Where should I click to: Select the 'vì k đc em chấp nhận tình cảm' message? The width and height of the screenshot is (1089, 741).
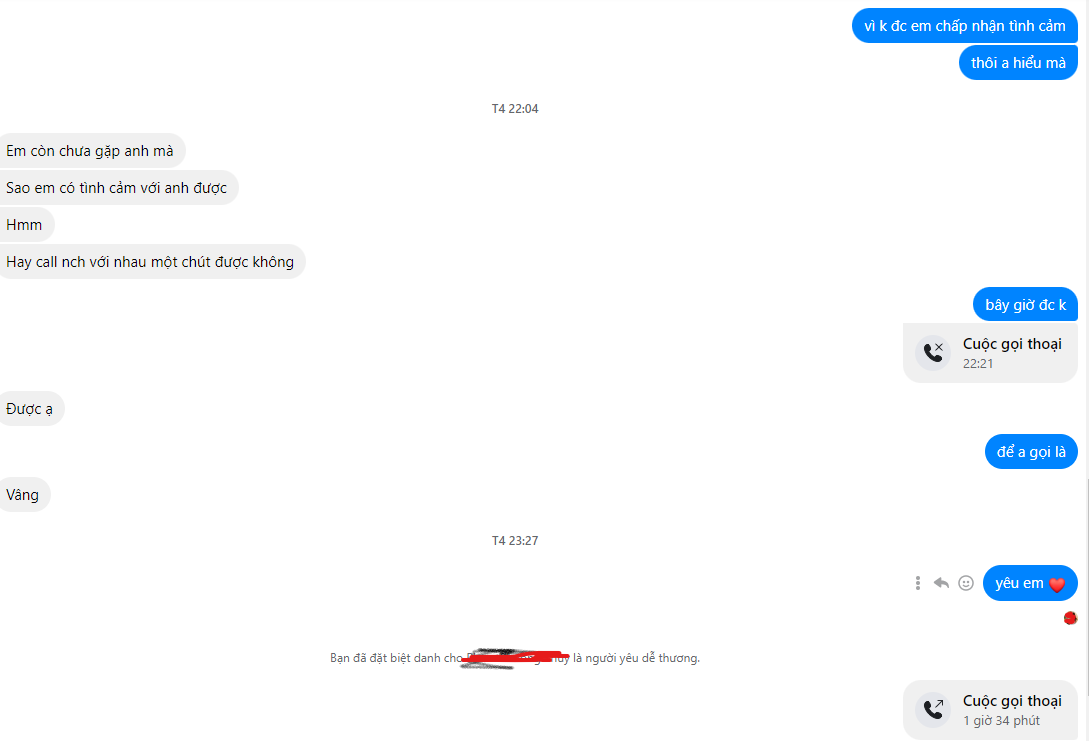point(965,26)
